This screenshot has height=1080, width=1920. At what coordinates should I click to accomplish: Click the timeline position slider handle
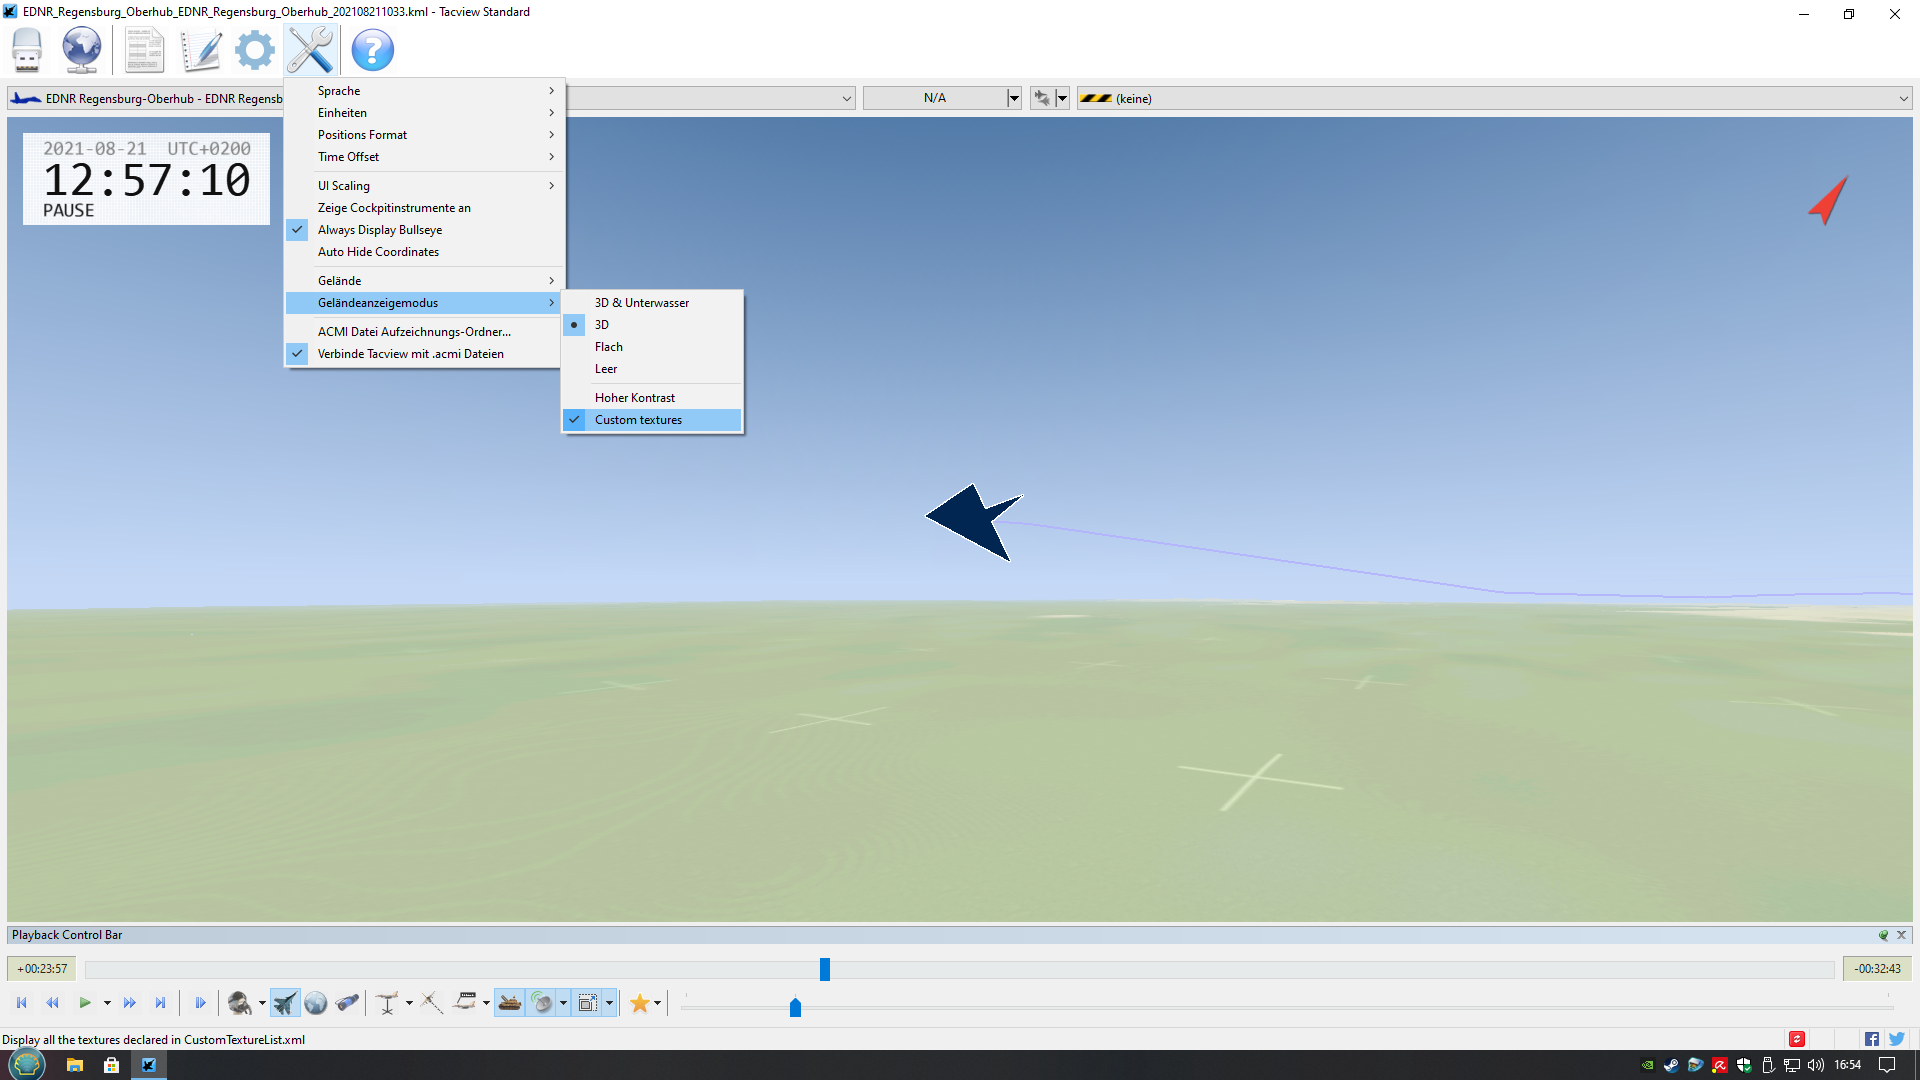[x=825, y=969]
